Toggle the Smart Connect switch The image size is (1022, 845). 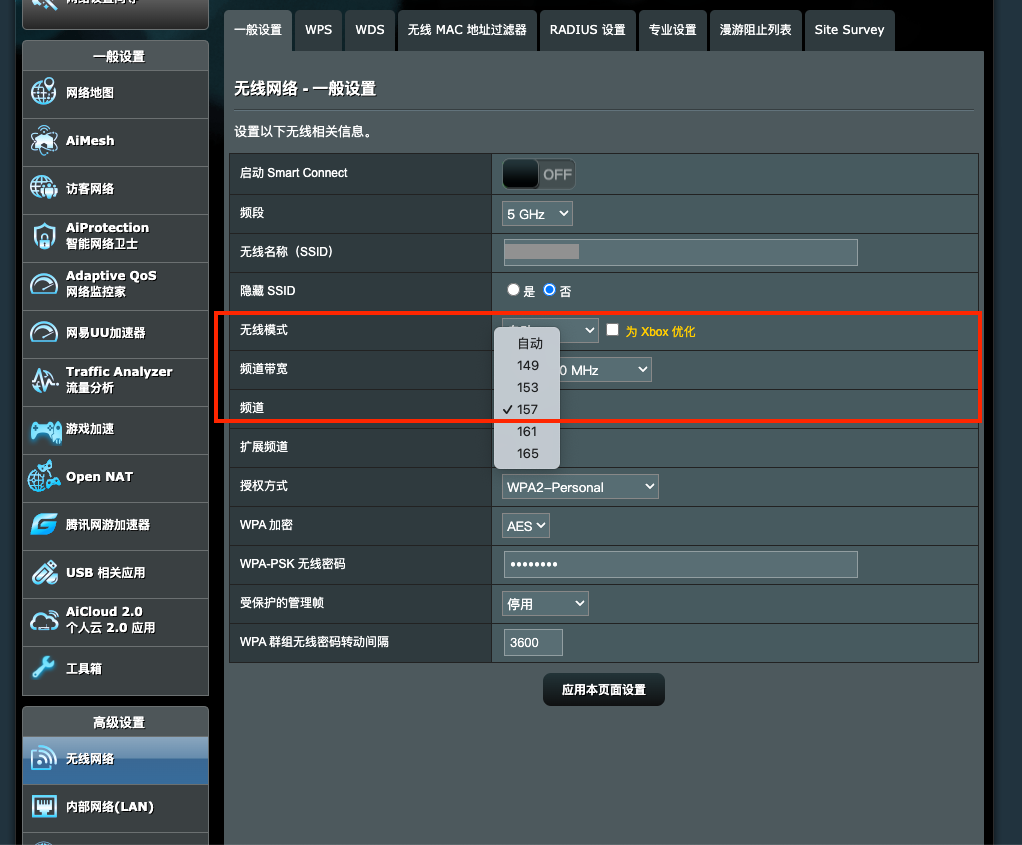click(539, 174)
